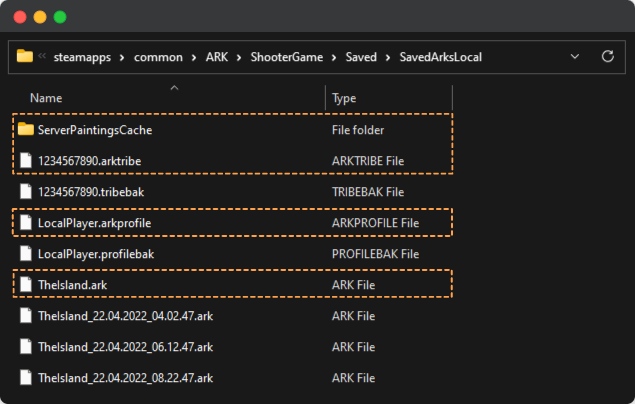Click the PROFILEBAK File type cell
Image resolution: width=635 pixels, height=404 pixels.
coord(375,254)
